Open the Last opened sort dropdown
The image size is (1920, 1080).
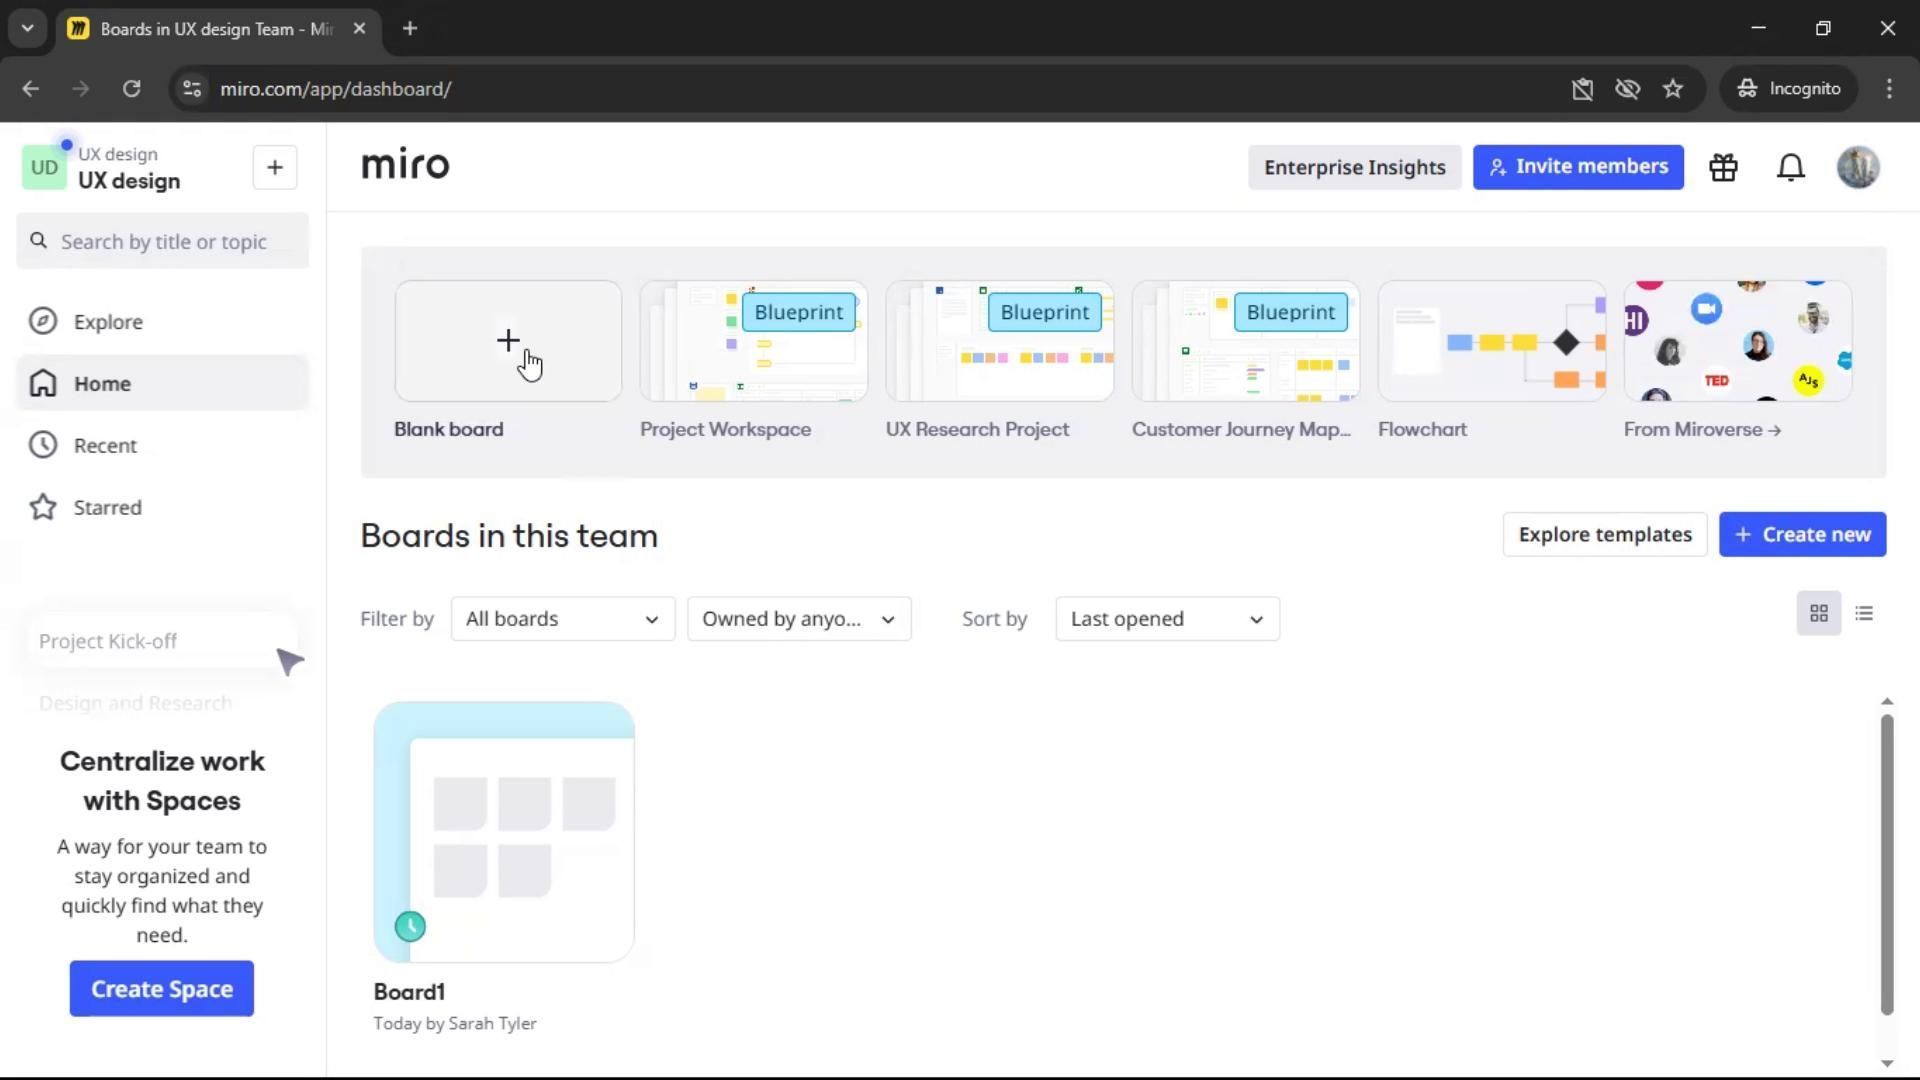click(1166, 619)
